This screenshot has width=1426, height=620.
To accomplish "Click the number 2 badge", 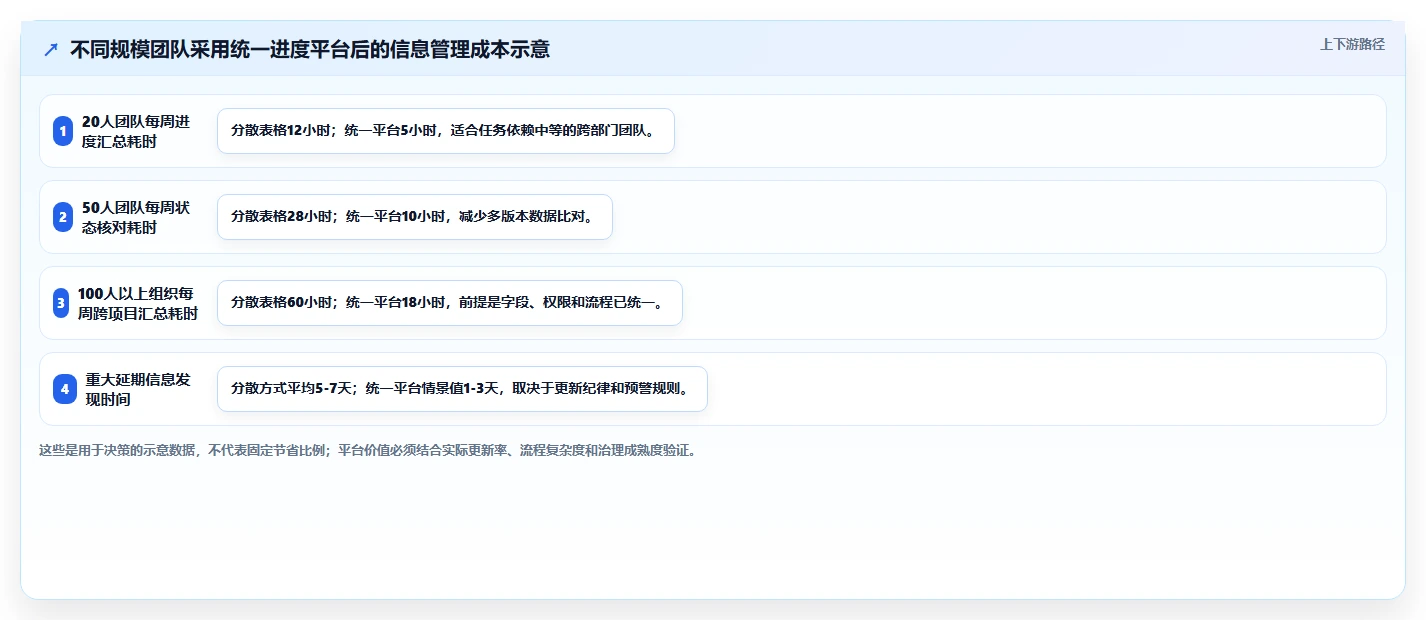I will point(63,217).
